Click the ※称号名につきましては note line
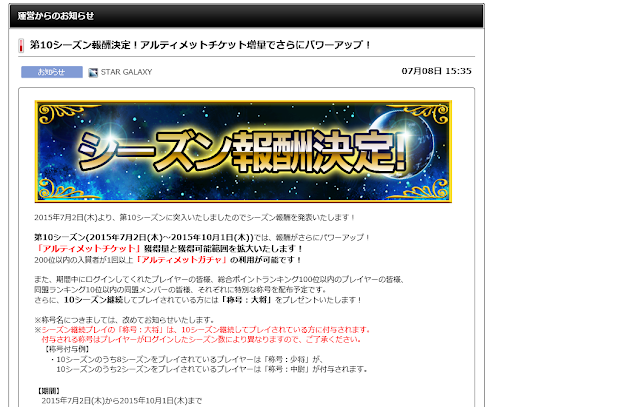The width and height of the screenshot is (640, 407). click(124, 320)
